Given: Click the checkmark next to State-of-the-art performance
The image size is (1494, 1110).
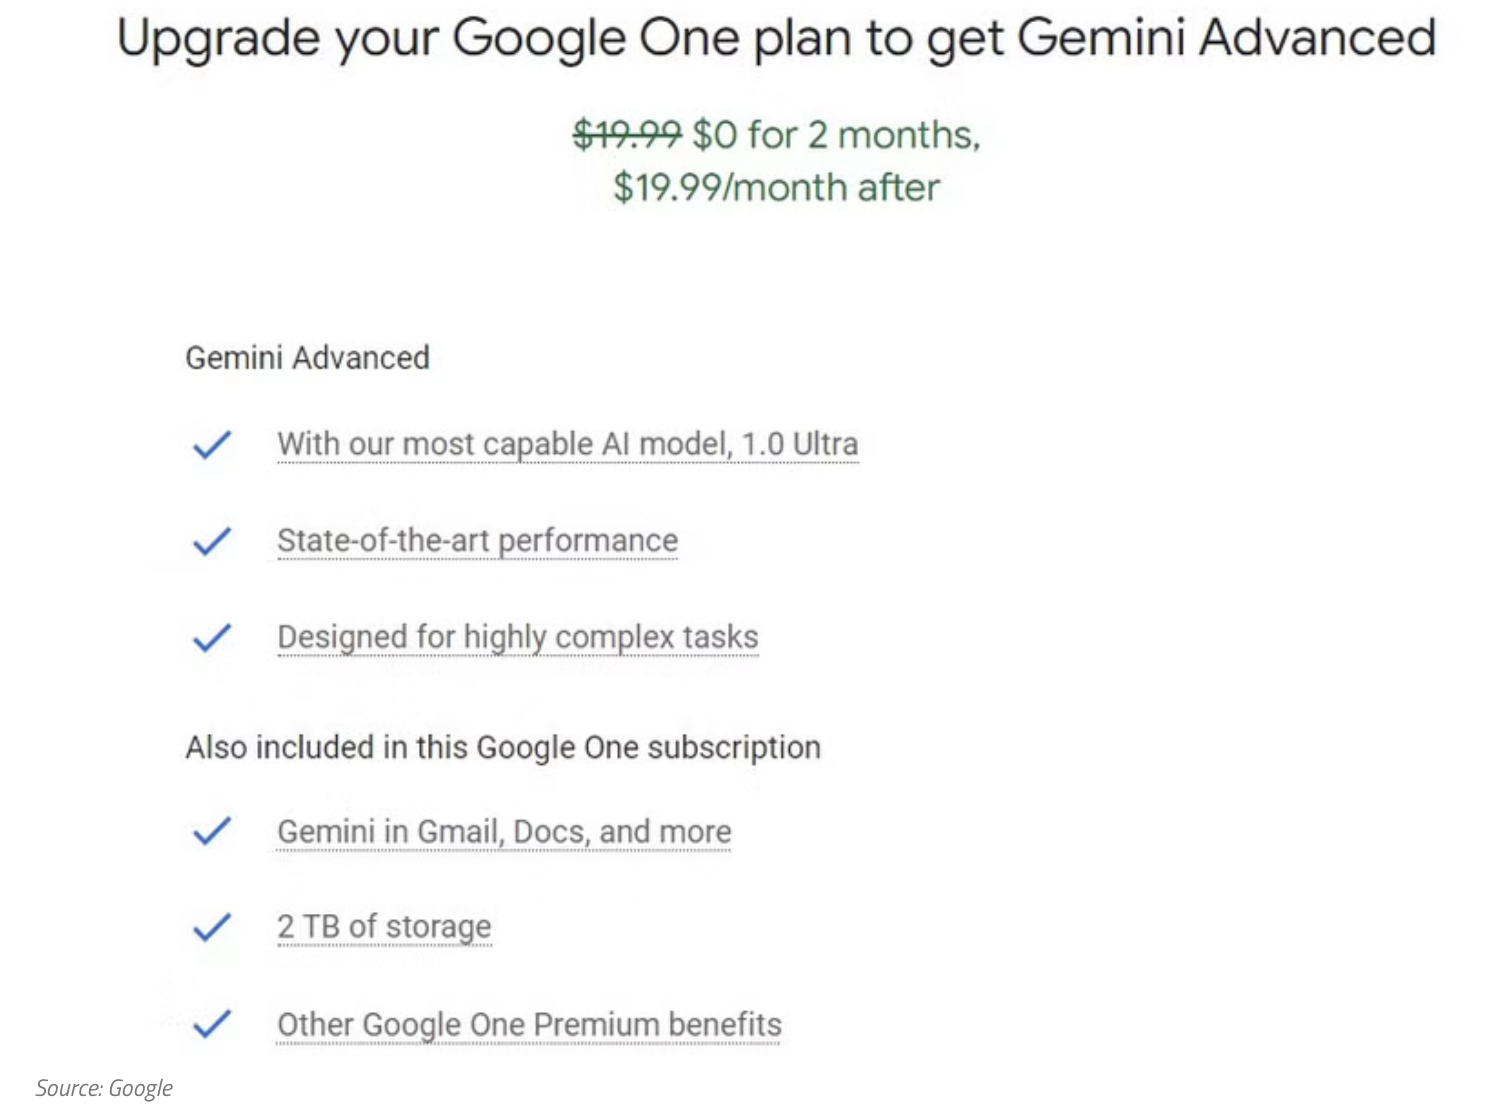Looking at the screenshot, I should (x=212, y=541).
